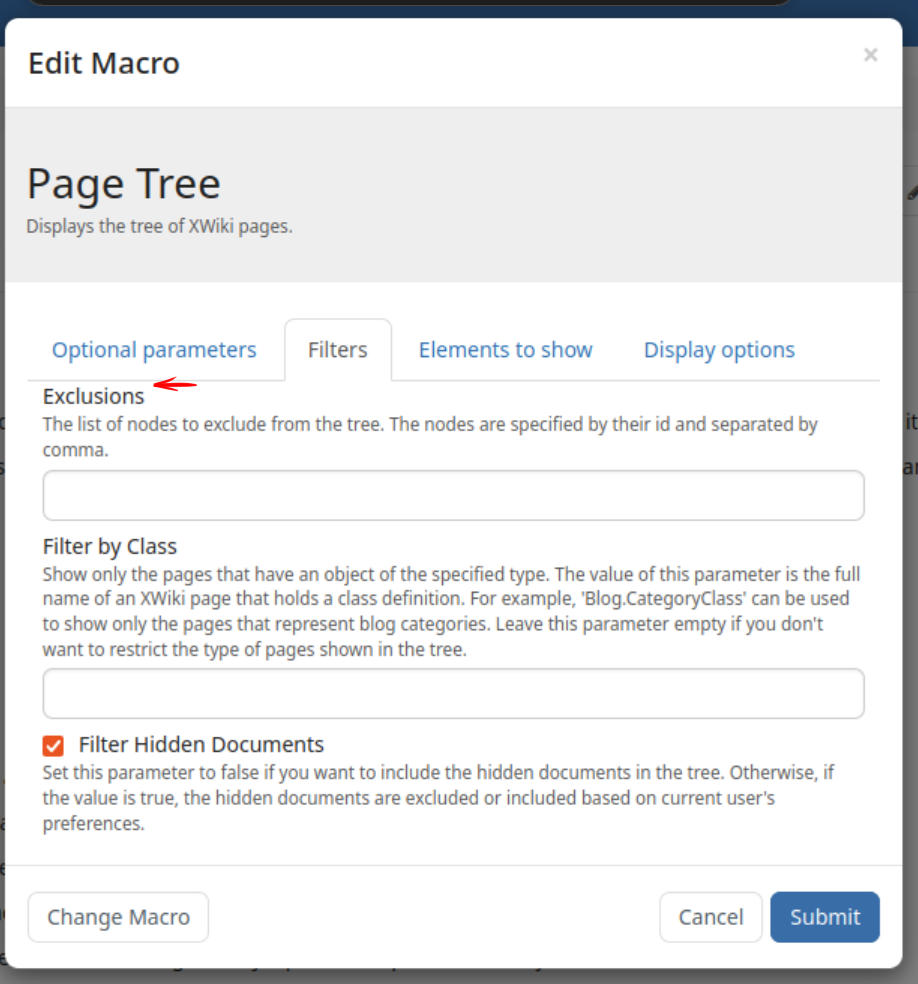Click the Page Tree macro heading
This screenshot has height=984, width=918.
123,185
